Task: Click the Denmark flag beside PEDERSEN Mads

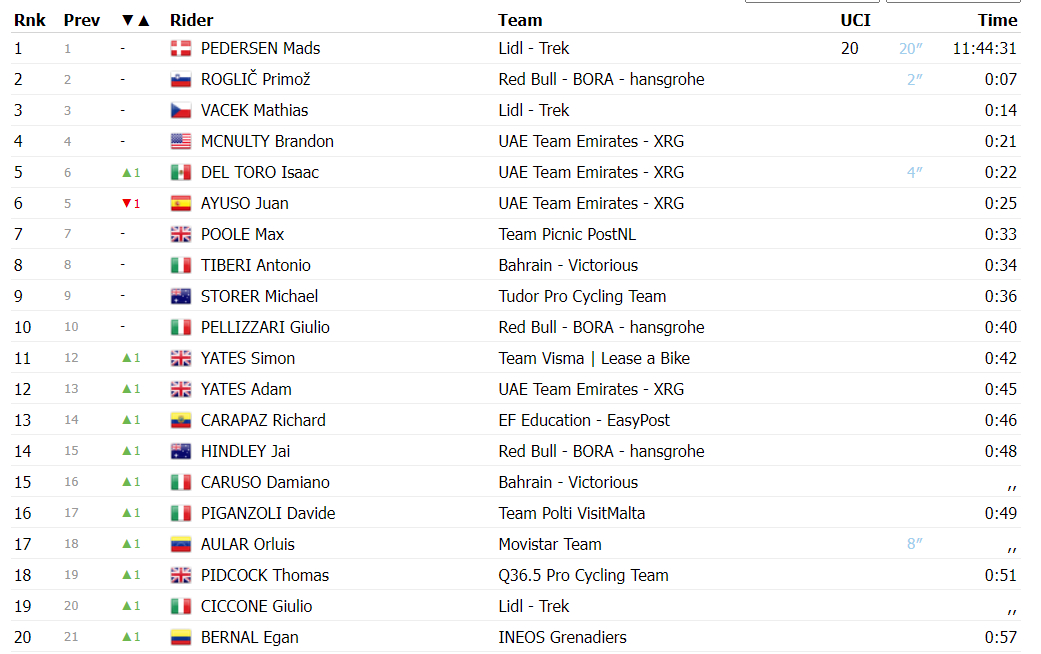Action: pos(181,48)
